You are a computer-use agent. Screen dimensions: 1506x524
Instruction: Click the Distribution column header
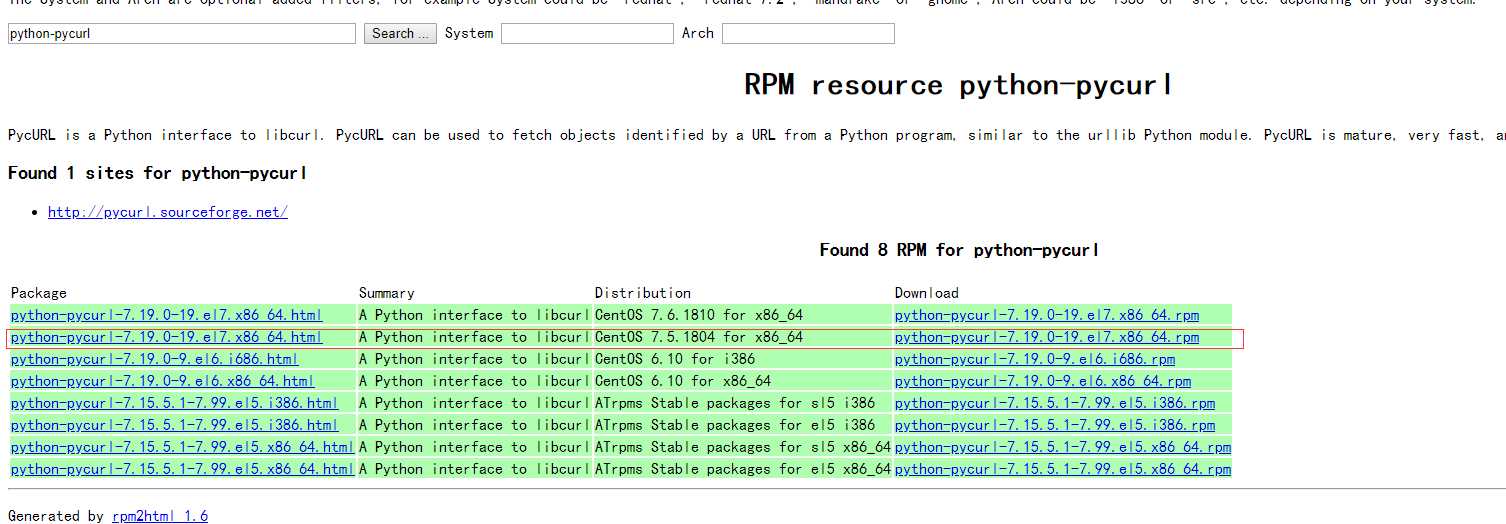[643, 293]
